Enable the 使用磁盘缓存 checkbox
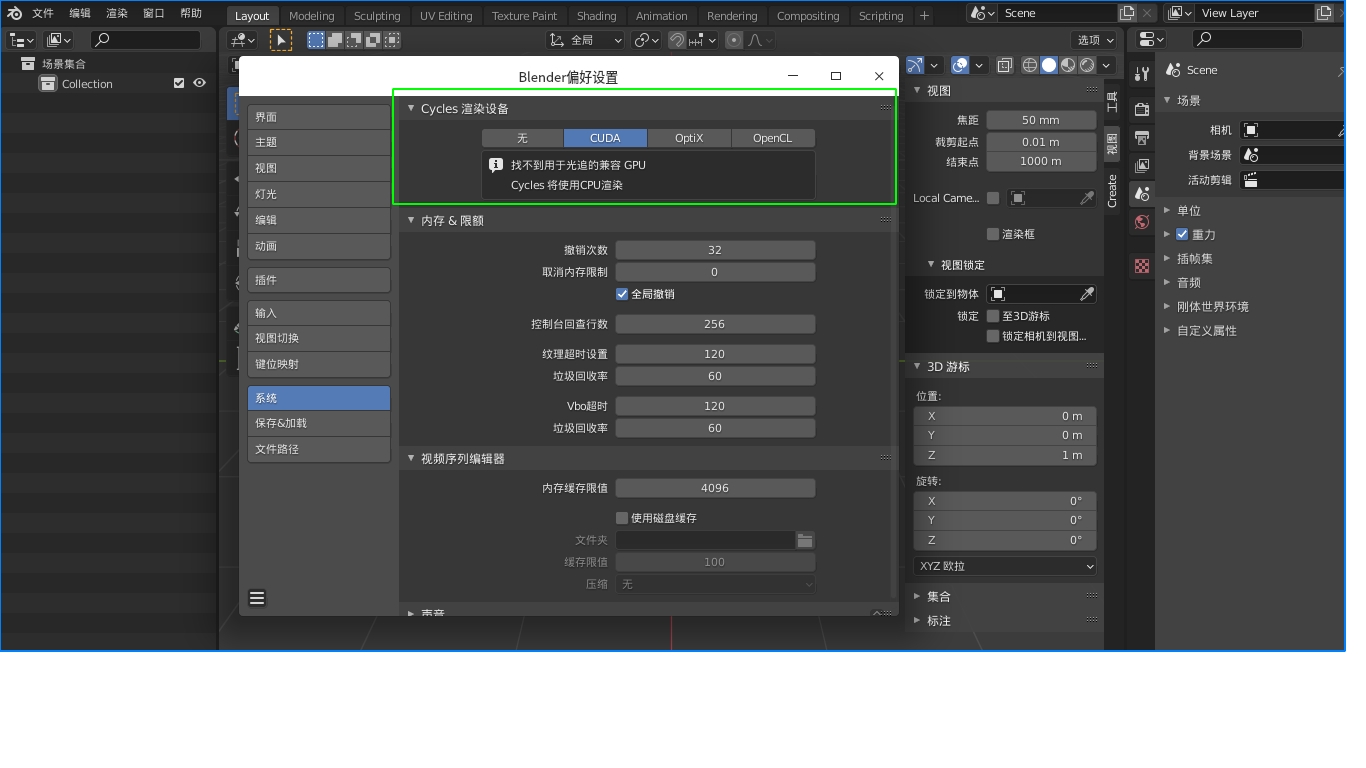 [622, 518]
